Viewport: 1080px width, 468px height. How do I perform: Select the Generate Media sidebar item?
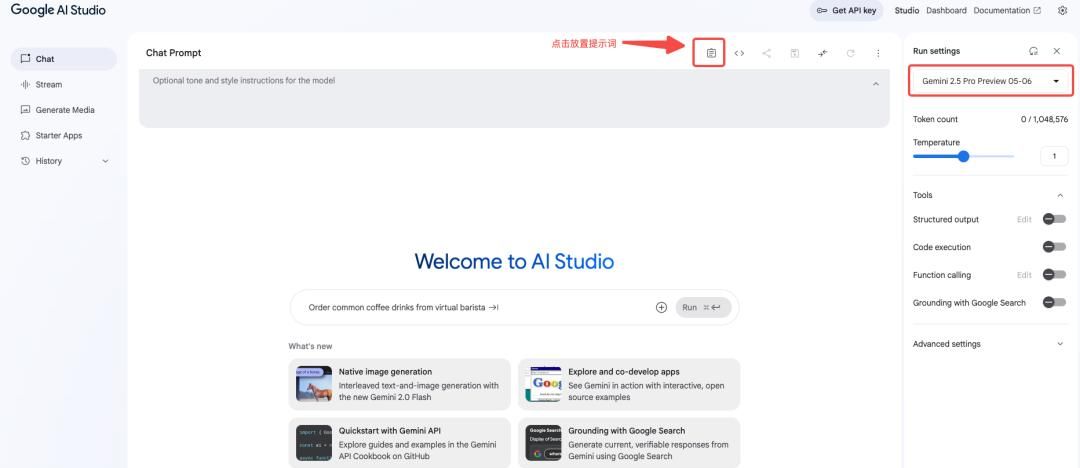(63, 110)
